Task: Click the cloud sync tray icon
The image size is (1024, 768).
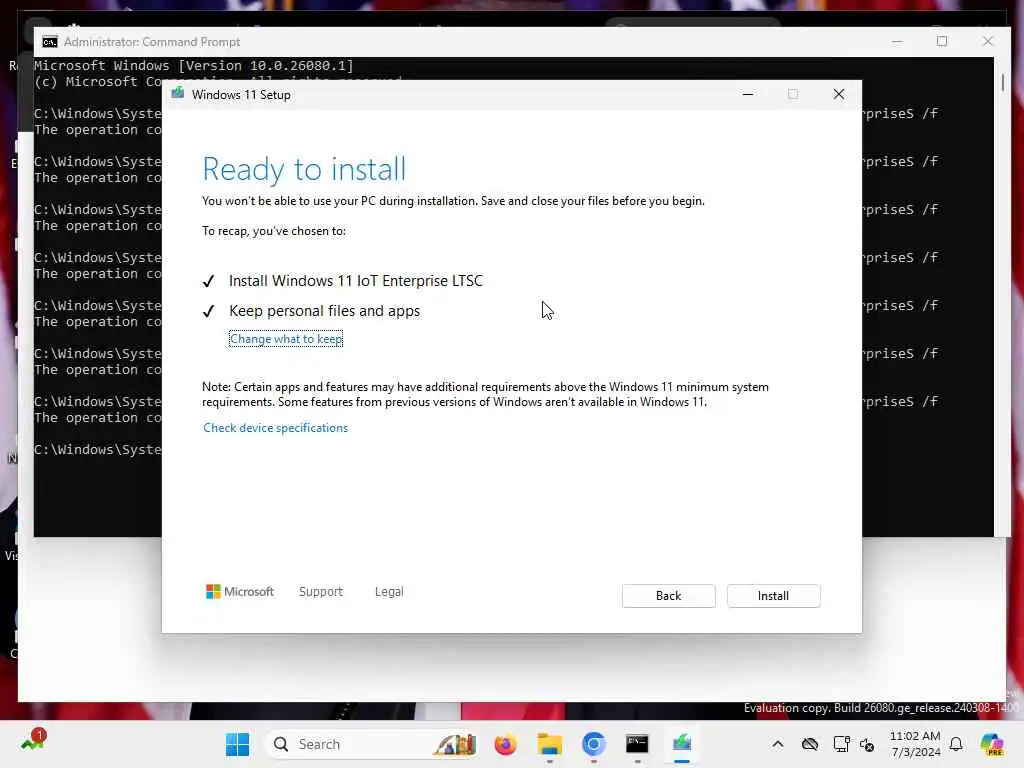Action: pos(810,744)
